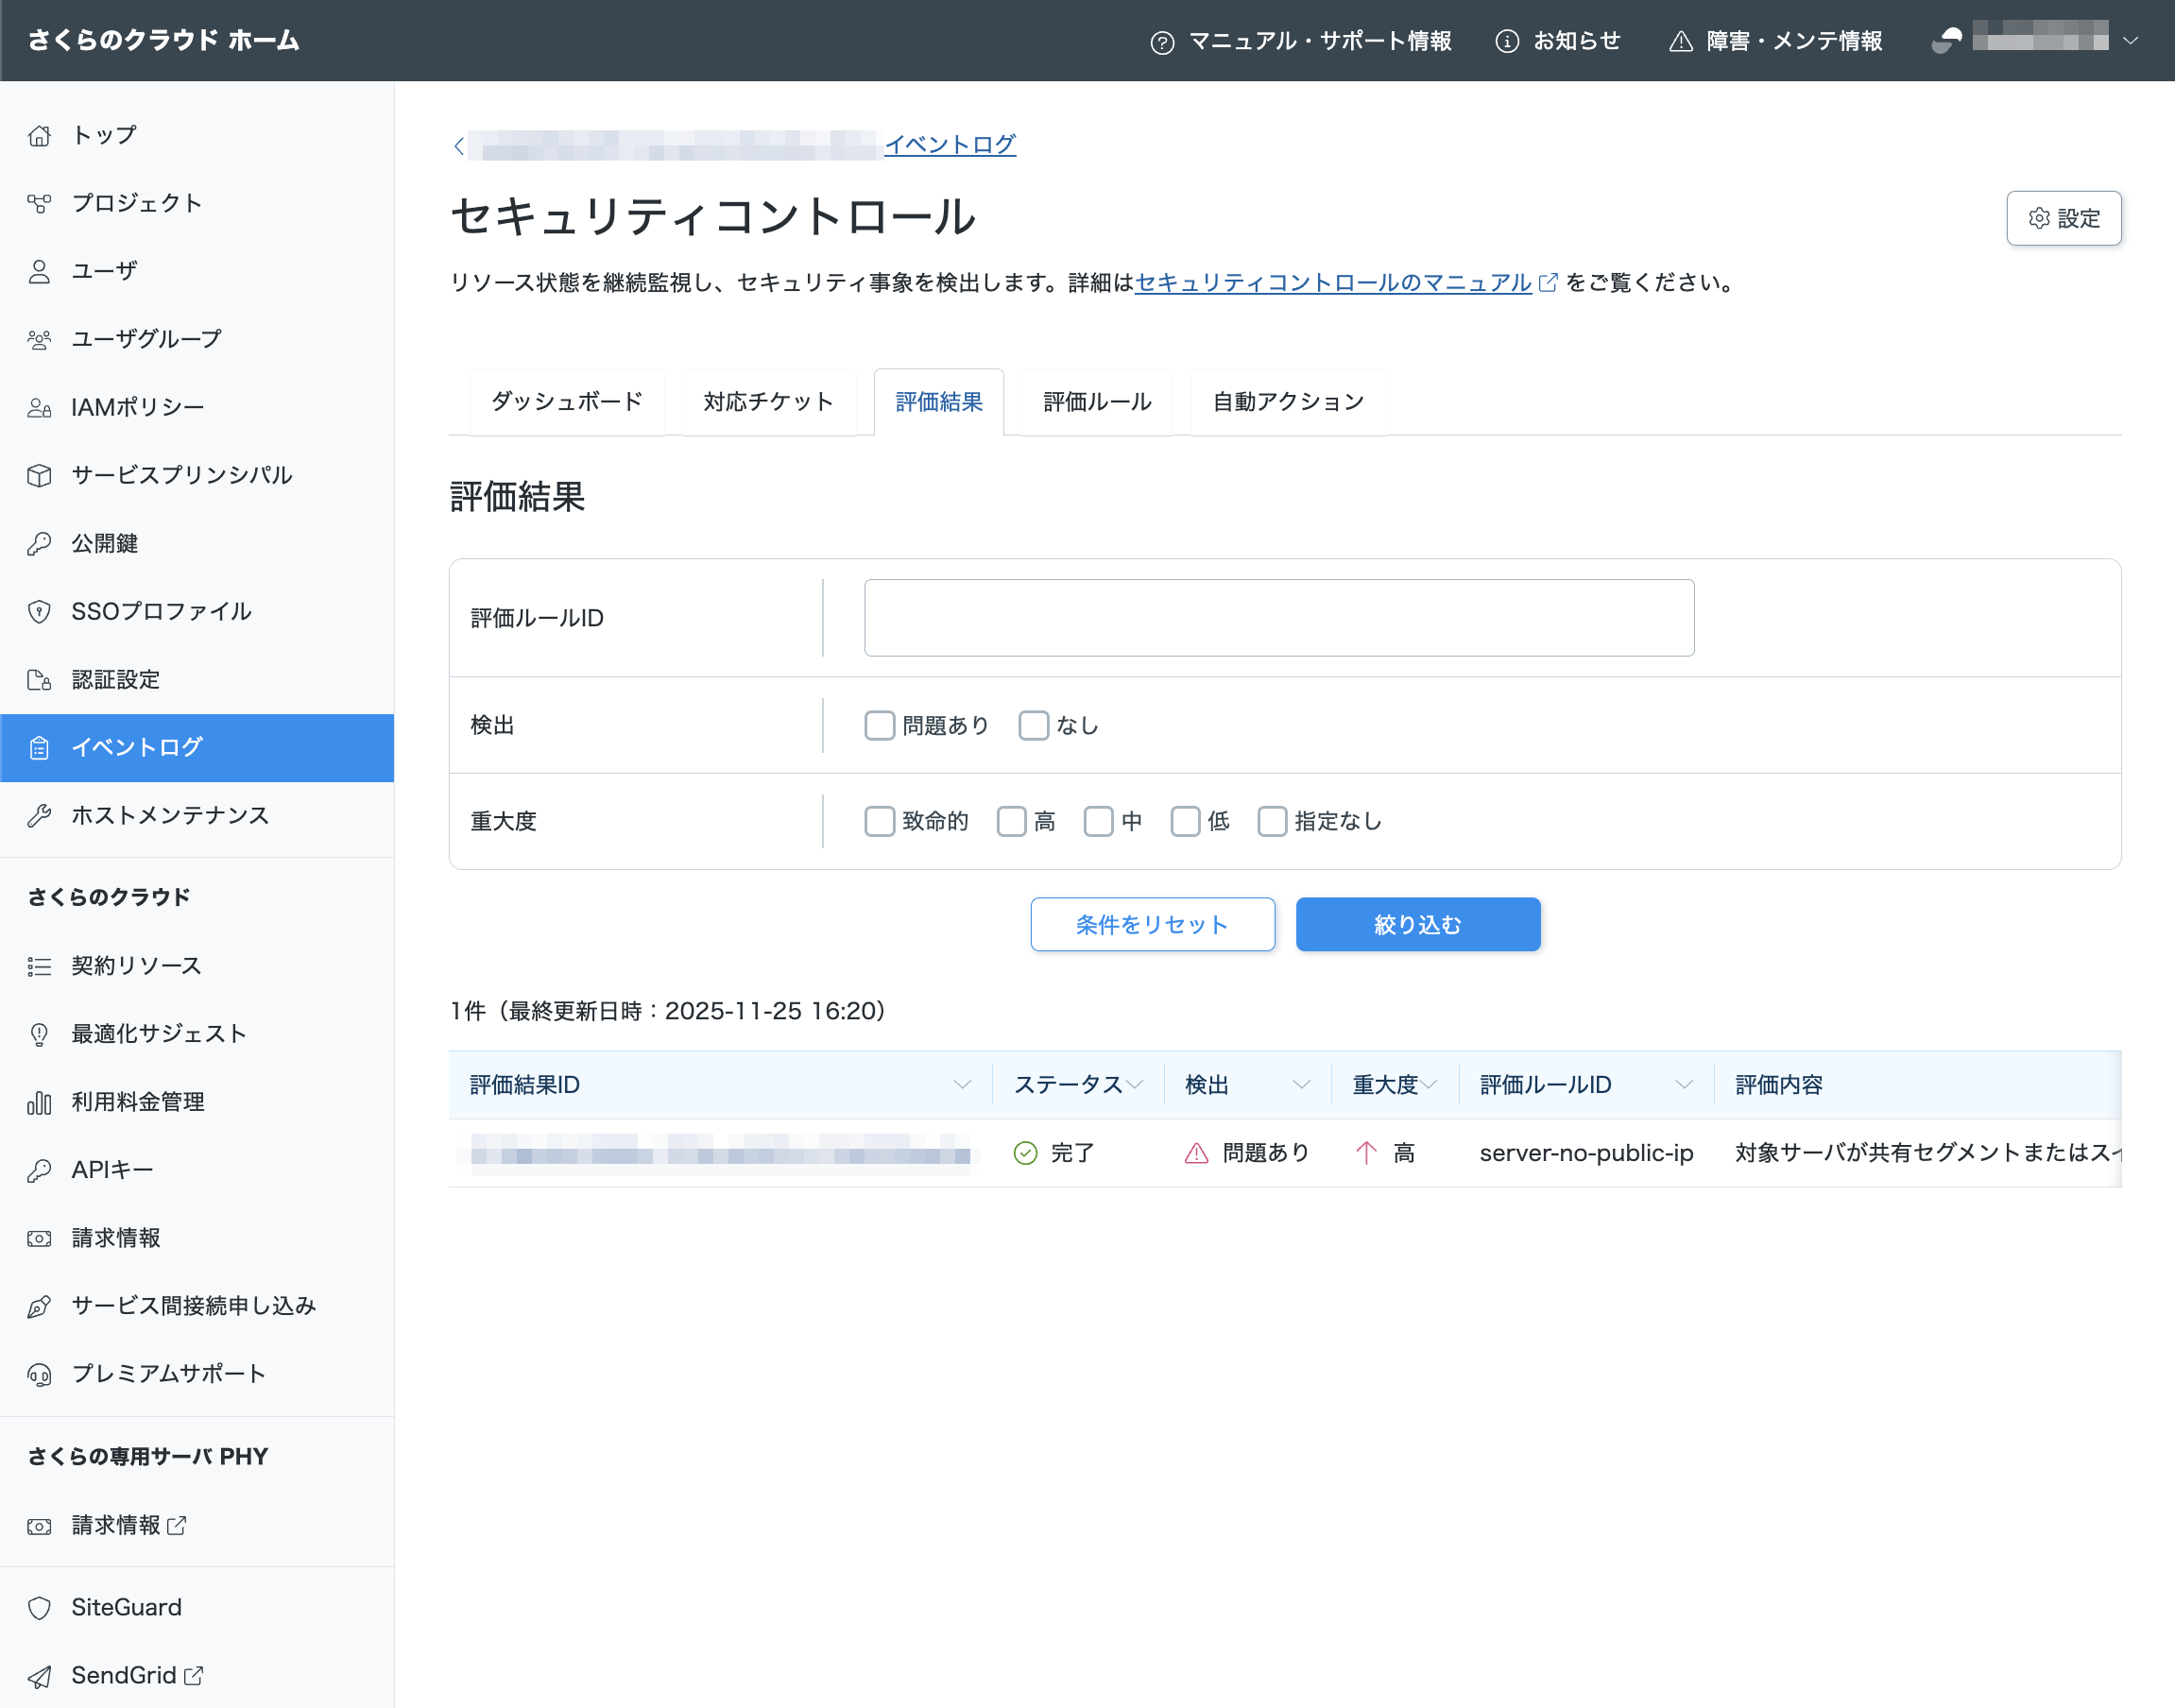Click the home icon next to トップ
The height and width of the screenshot is (1708, 2175).
click(x=39, y=135)
